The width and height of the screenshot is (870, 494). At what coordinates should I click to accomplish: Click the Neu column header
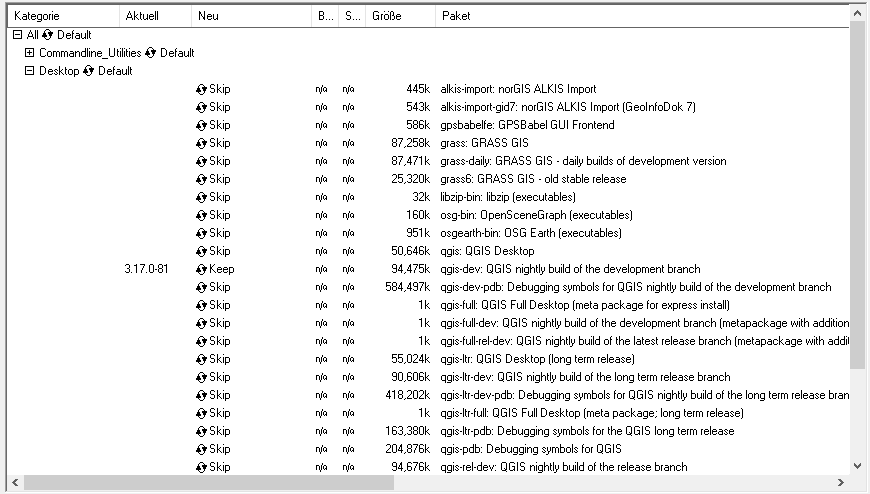click(x=251, y=16)
